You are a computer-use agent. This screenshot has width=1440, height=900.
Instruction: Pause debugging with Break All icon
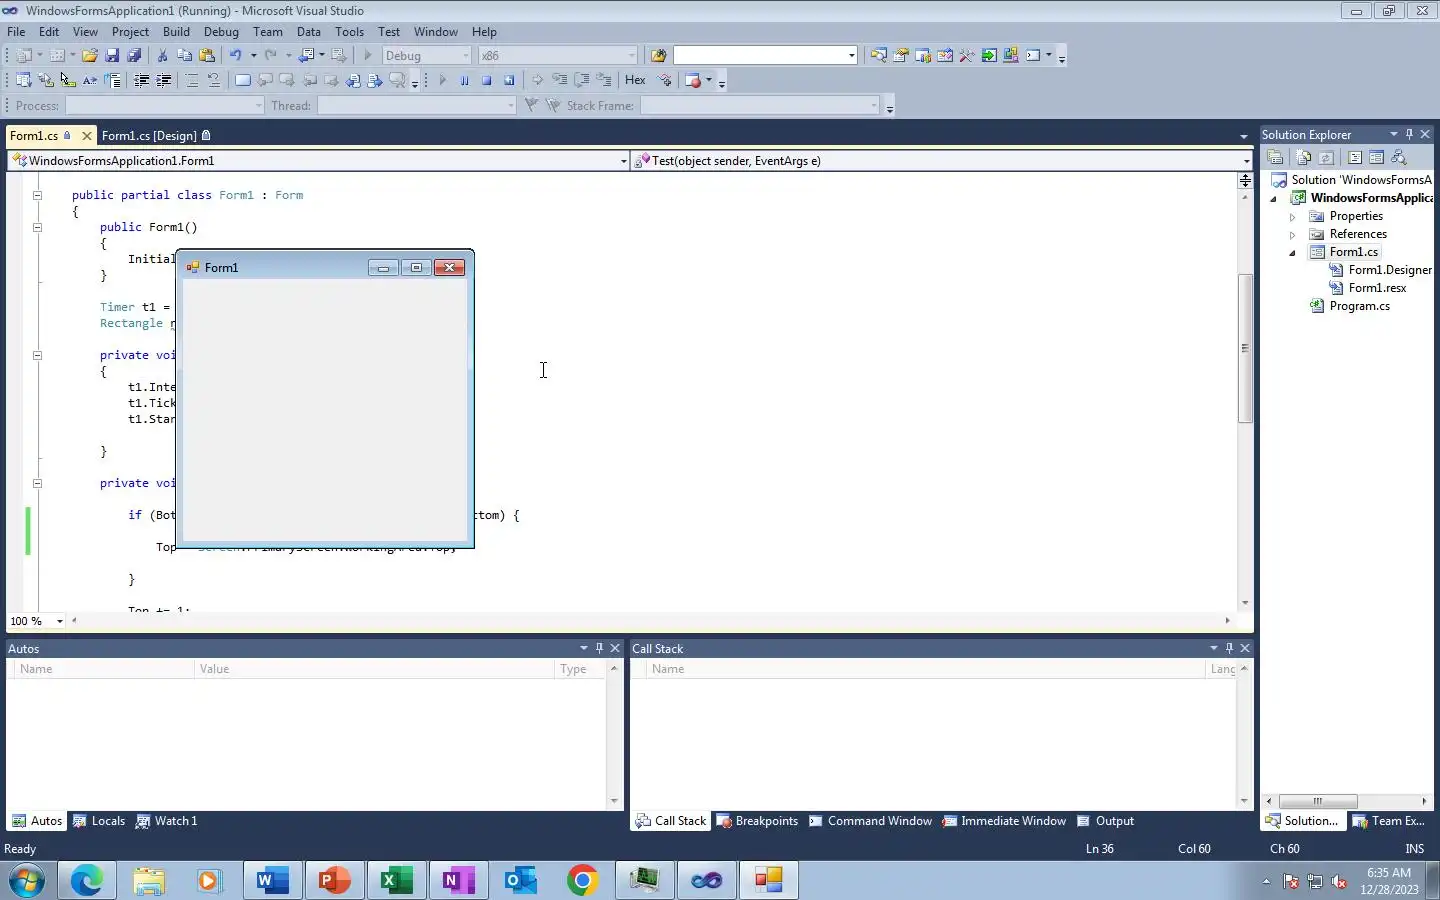click(464, 80)
